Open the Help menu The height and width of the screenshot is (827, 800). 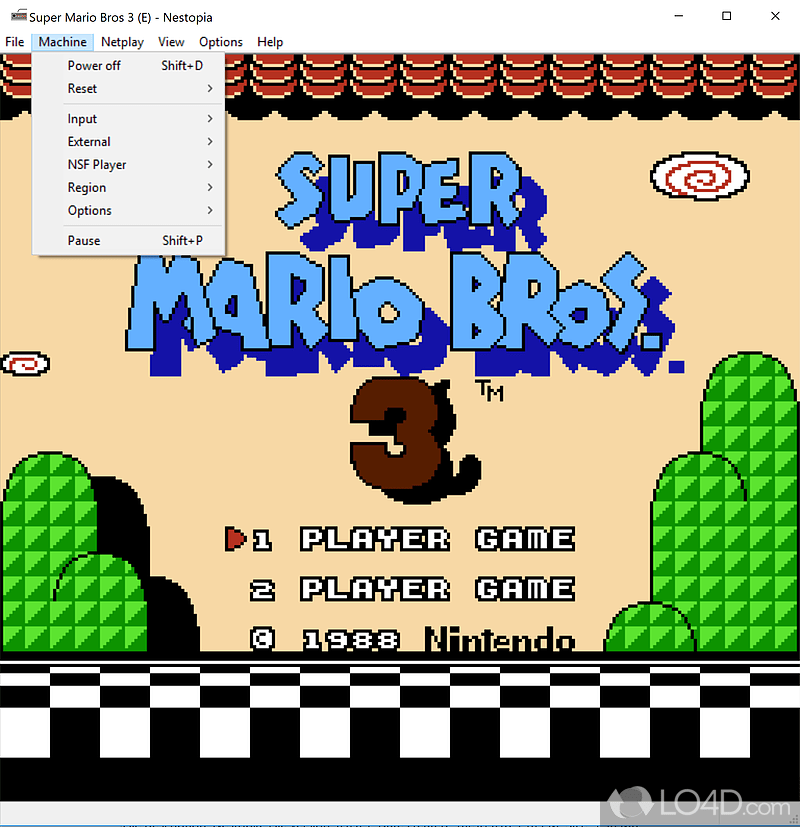pos(270,42)
